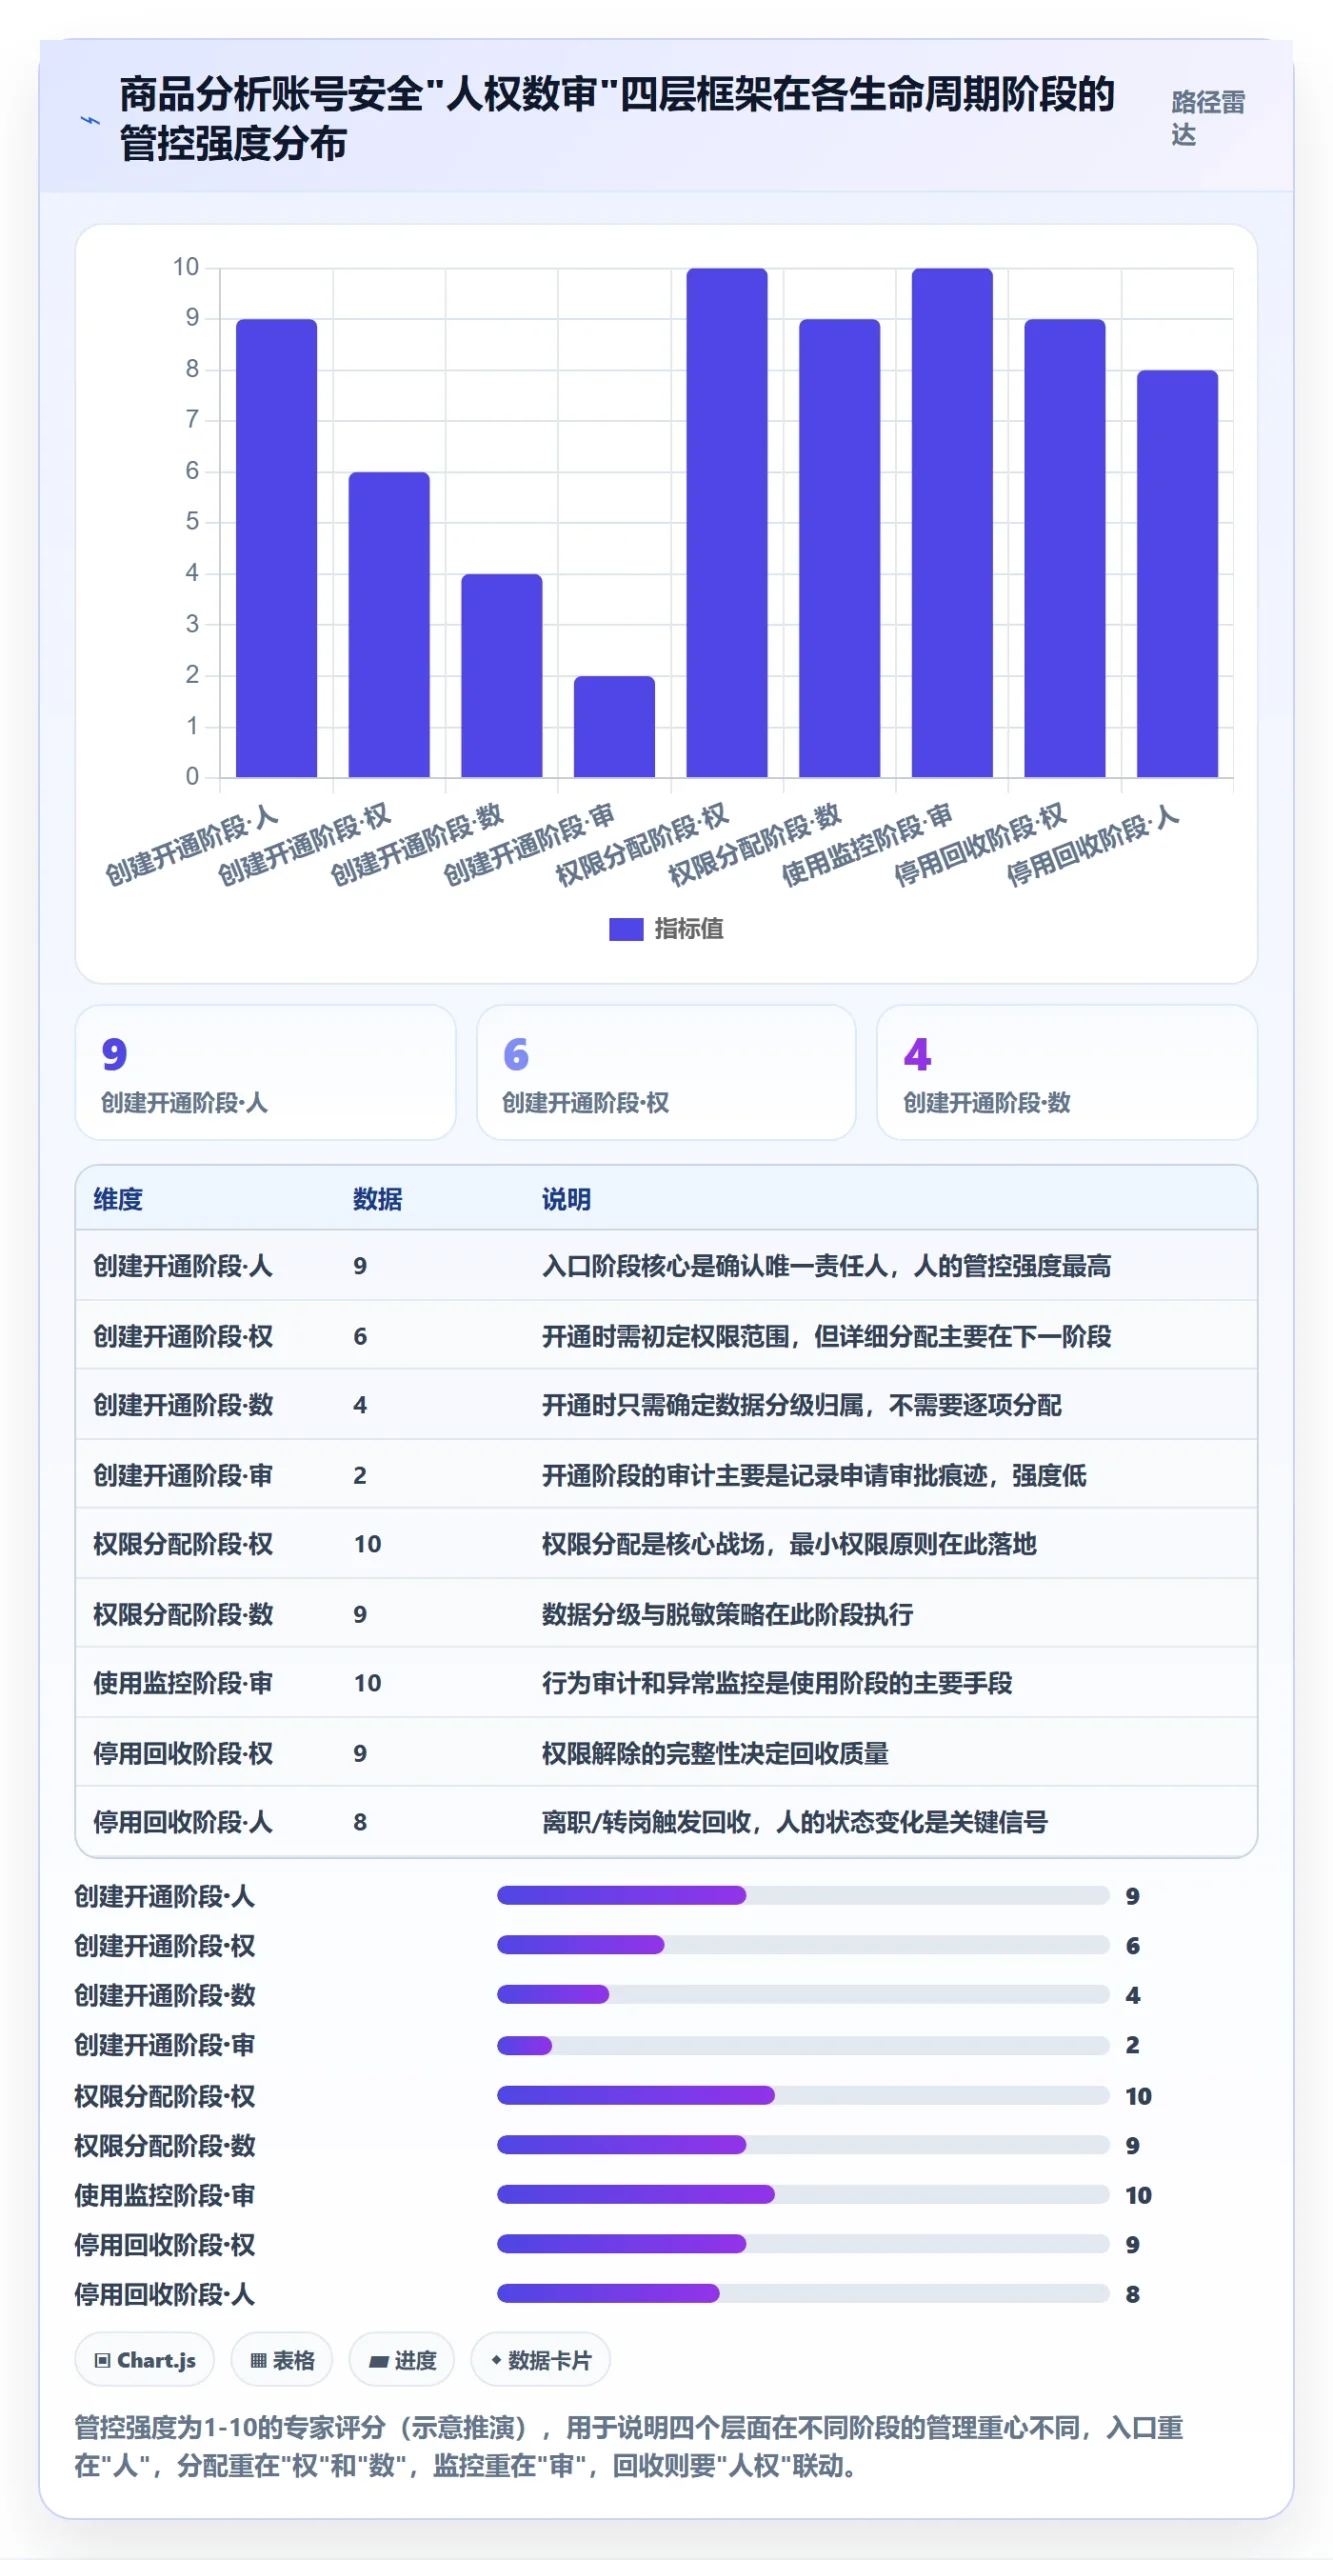Click the 创建开通阶段·审 column in the bar chart

coord(614,726)
